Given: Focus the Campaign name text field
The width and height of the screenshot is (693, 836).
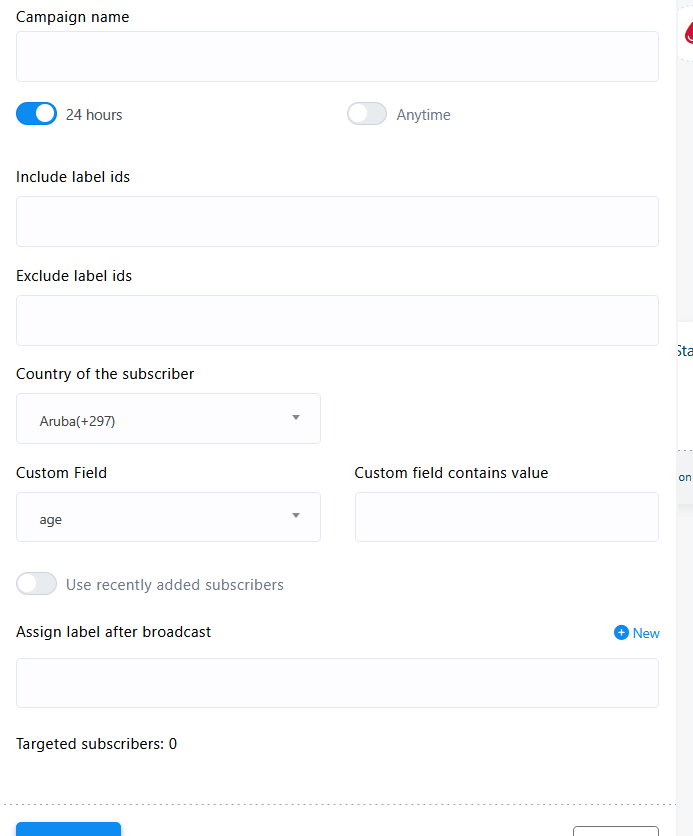Looking at the screenshot, I should point(337,57).
